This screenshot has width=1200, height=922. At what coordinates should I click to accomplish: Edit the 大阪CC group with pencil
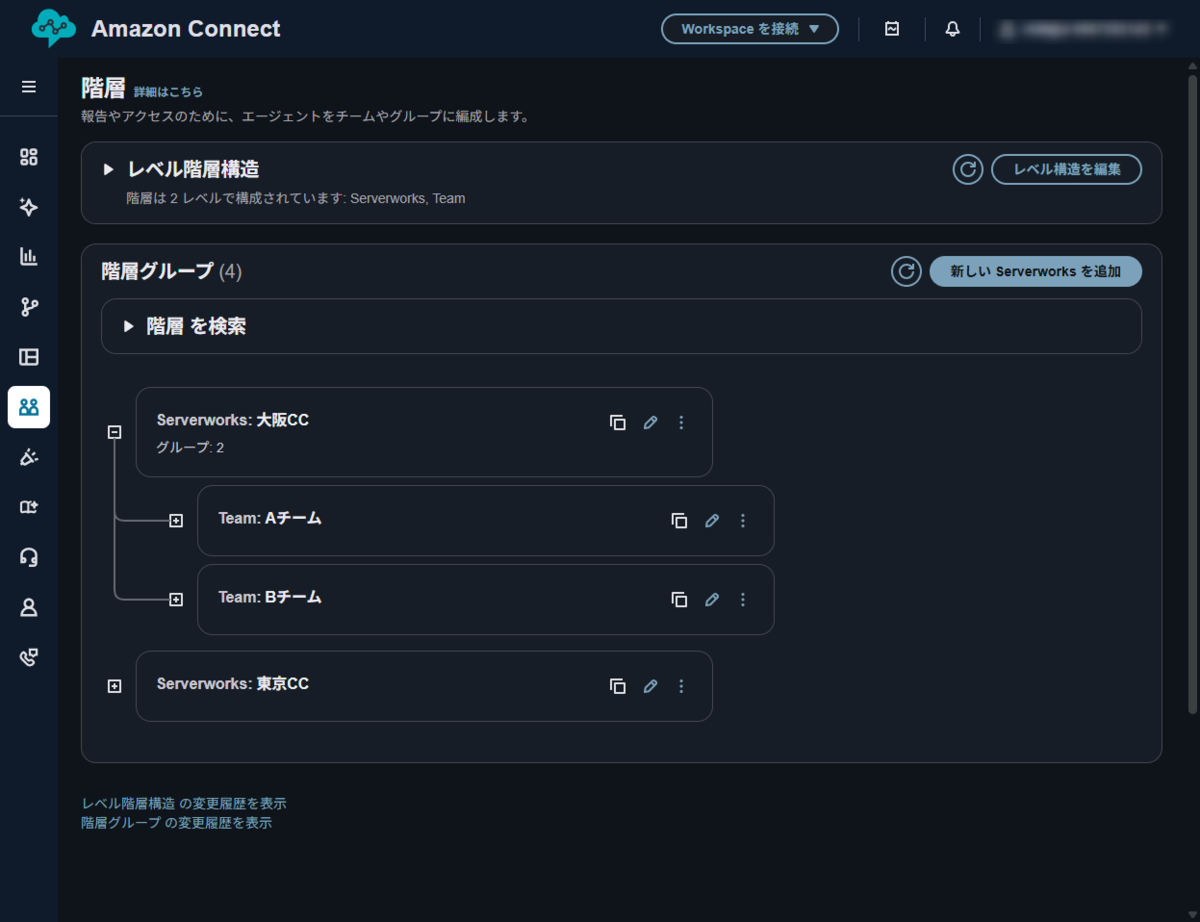(x=650, y=422)
